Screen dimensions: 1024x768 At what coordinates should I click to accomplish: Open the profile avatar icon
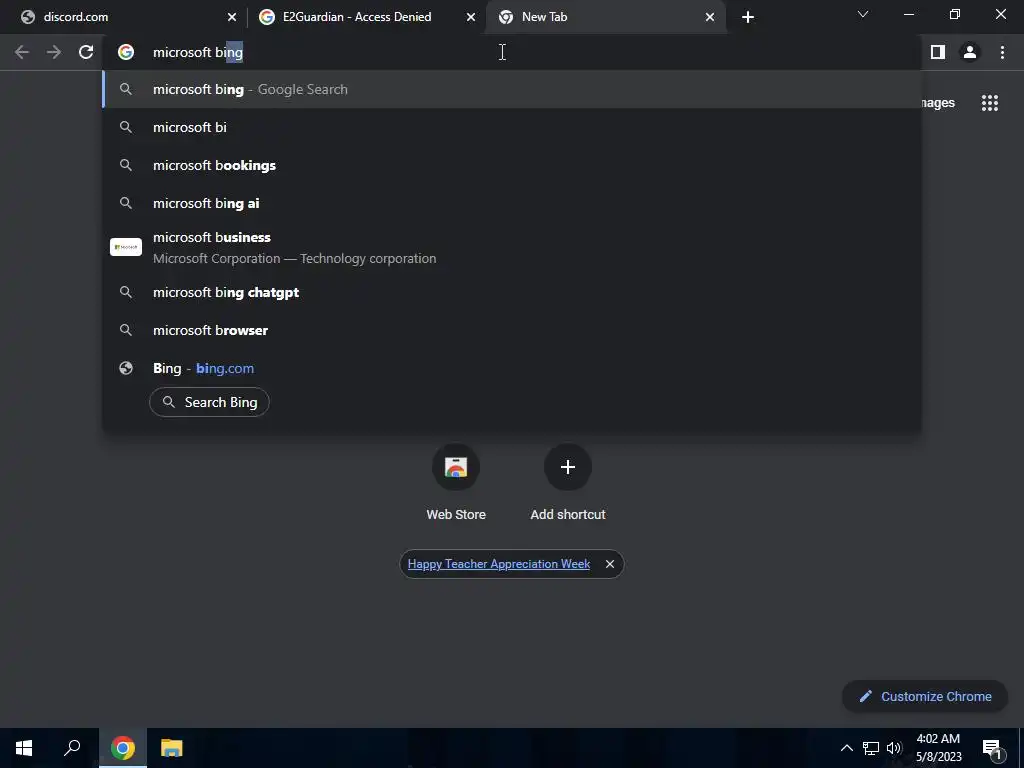click(x=970, y=52)
